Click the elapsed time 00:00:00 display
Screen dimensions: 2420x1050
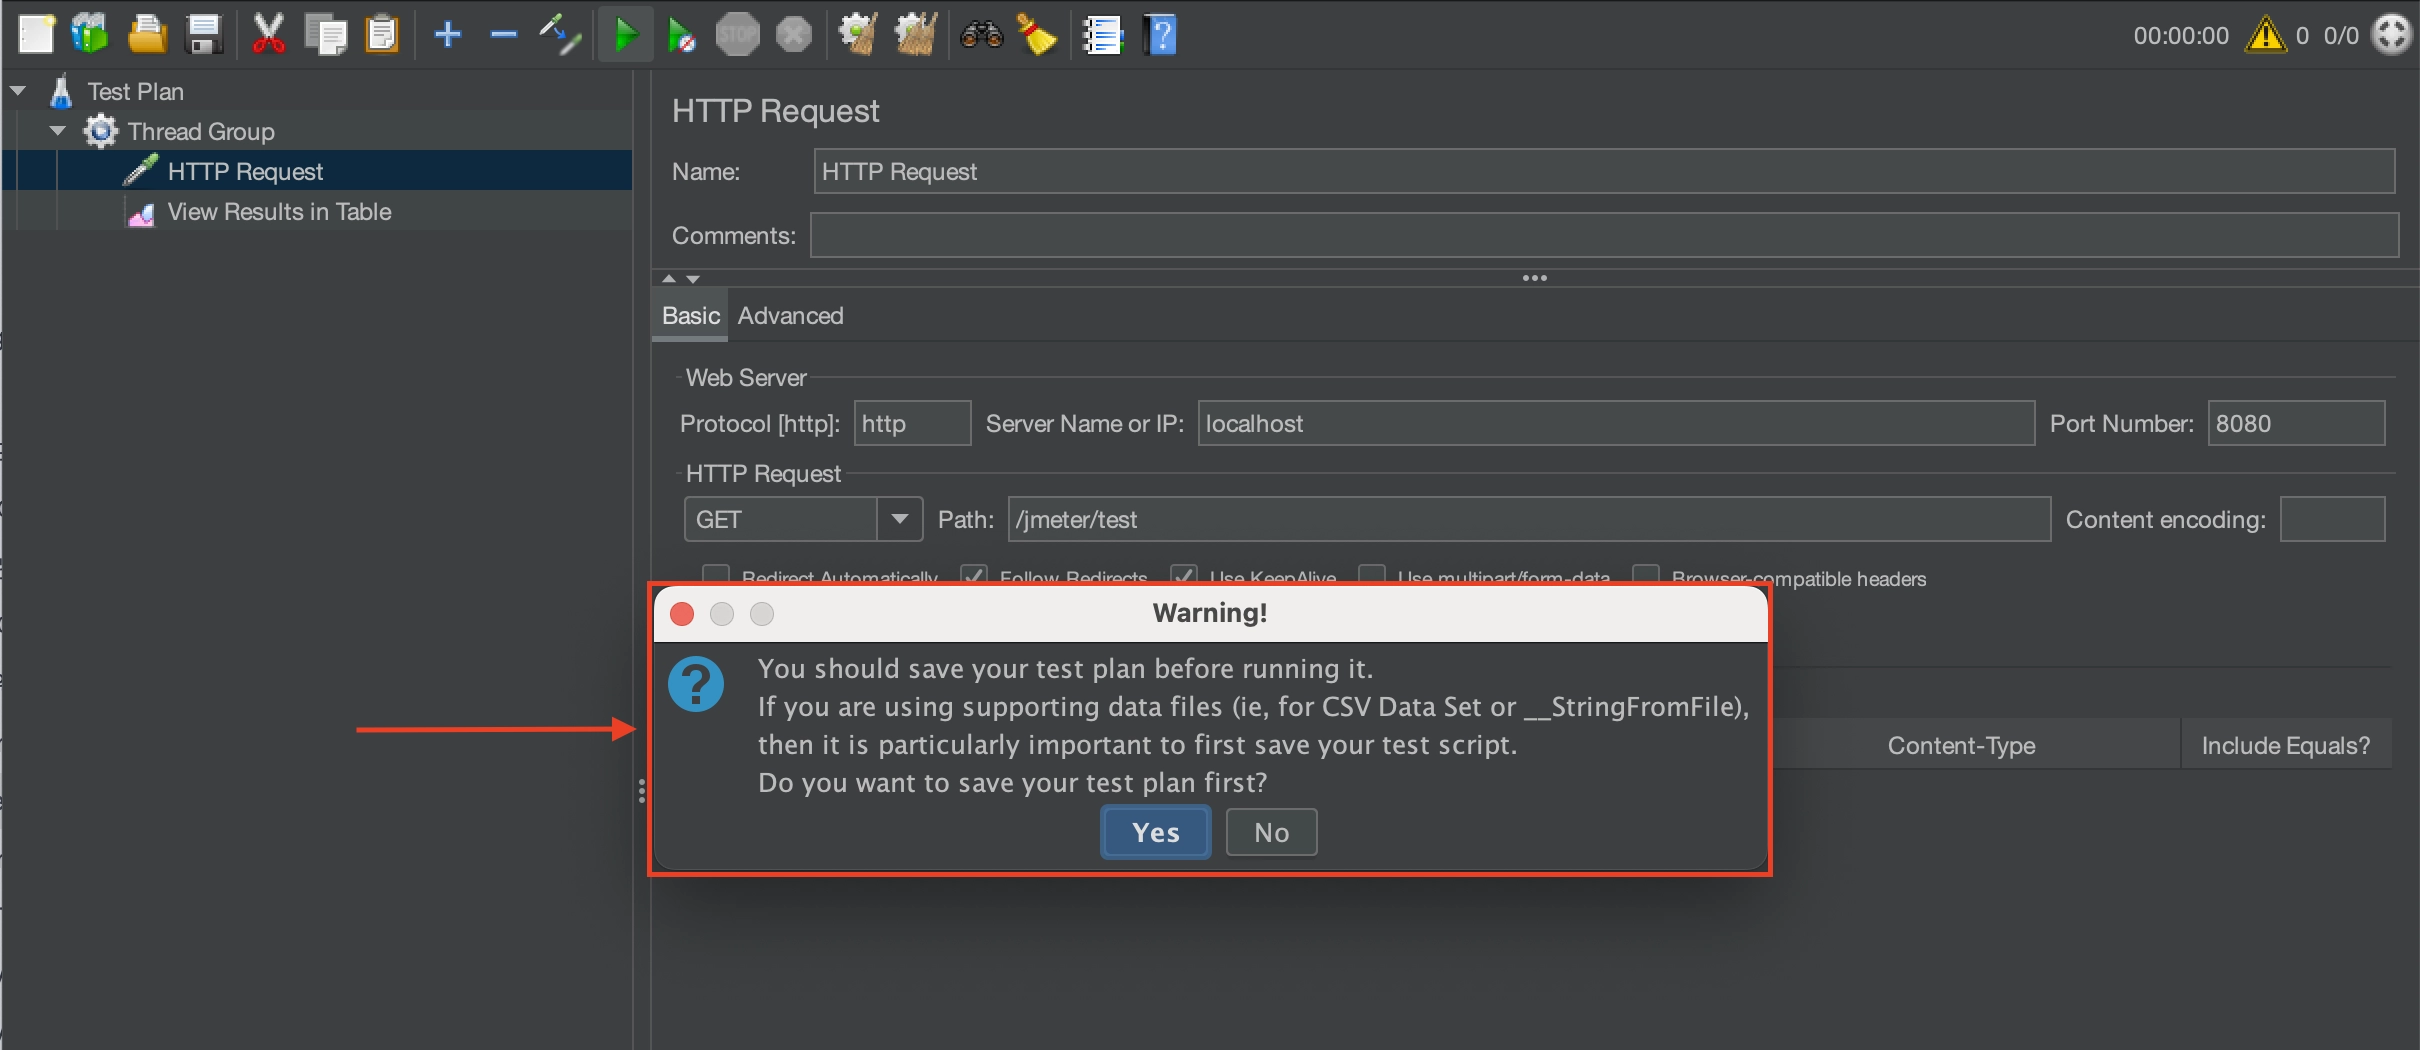click(2181, 35)
